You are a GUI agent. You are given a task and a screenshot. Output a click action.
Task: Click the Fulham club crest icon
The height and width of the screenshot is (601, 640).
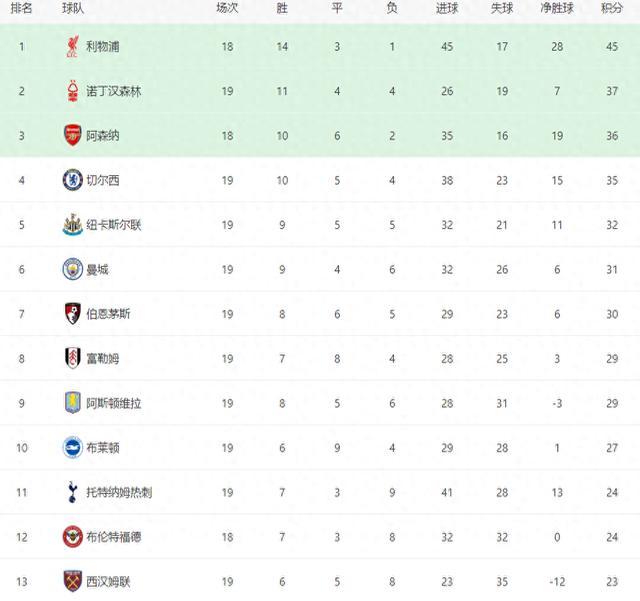click(x=73, y=358)
